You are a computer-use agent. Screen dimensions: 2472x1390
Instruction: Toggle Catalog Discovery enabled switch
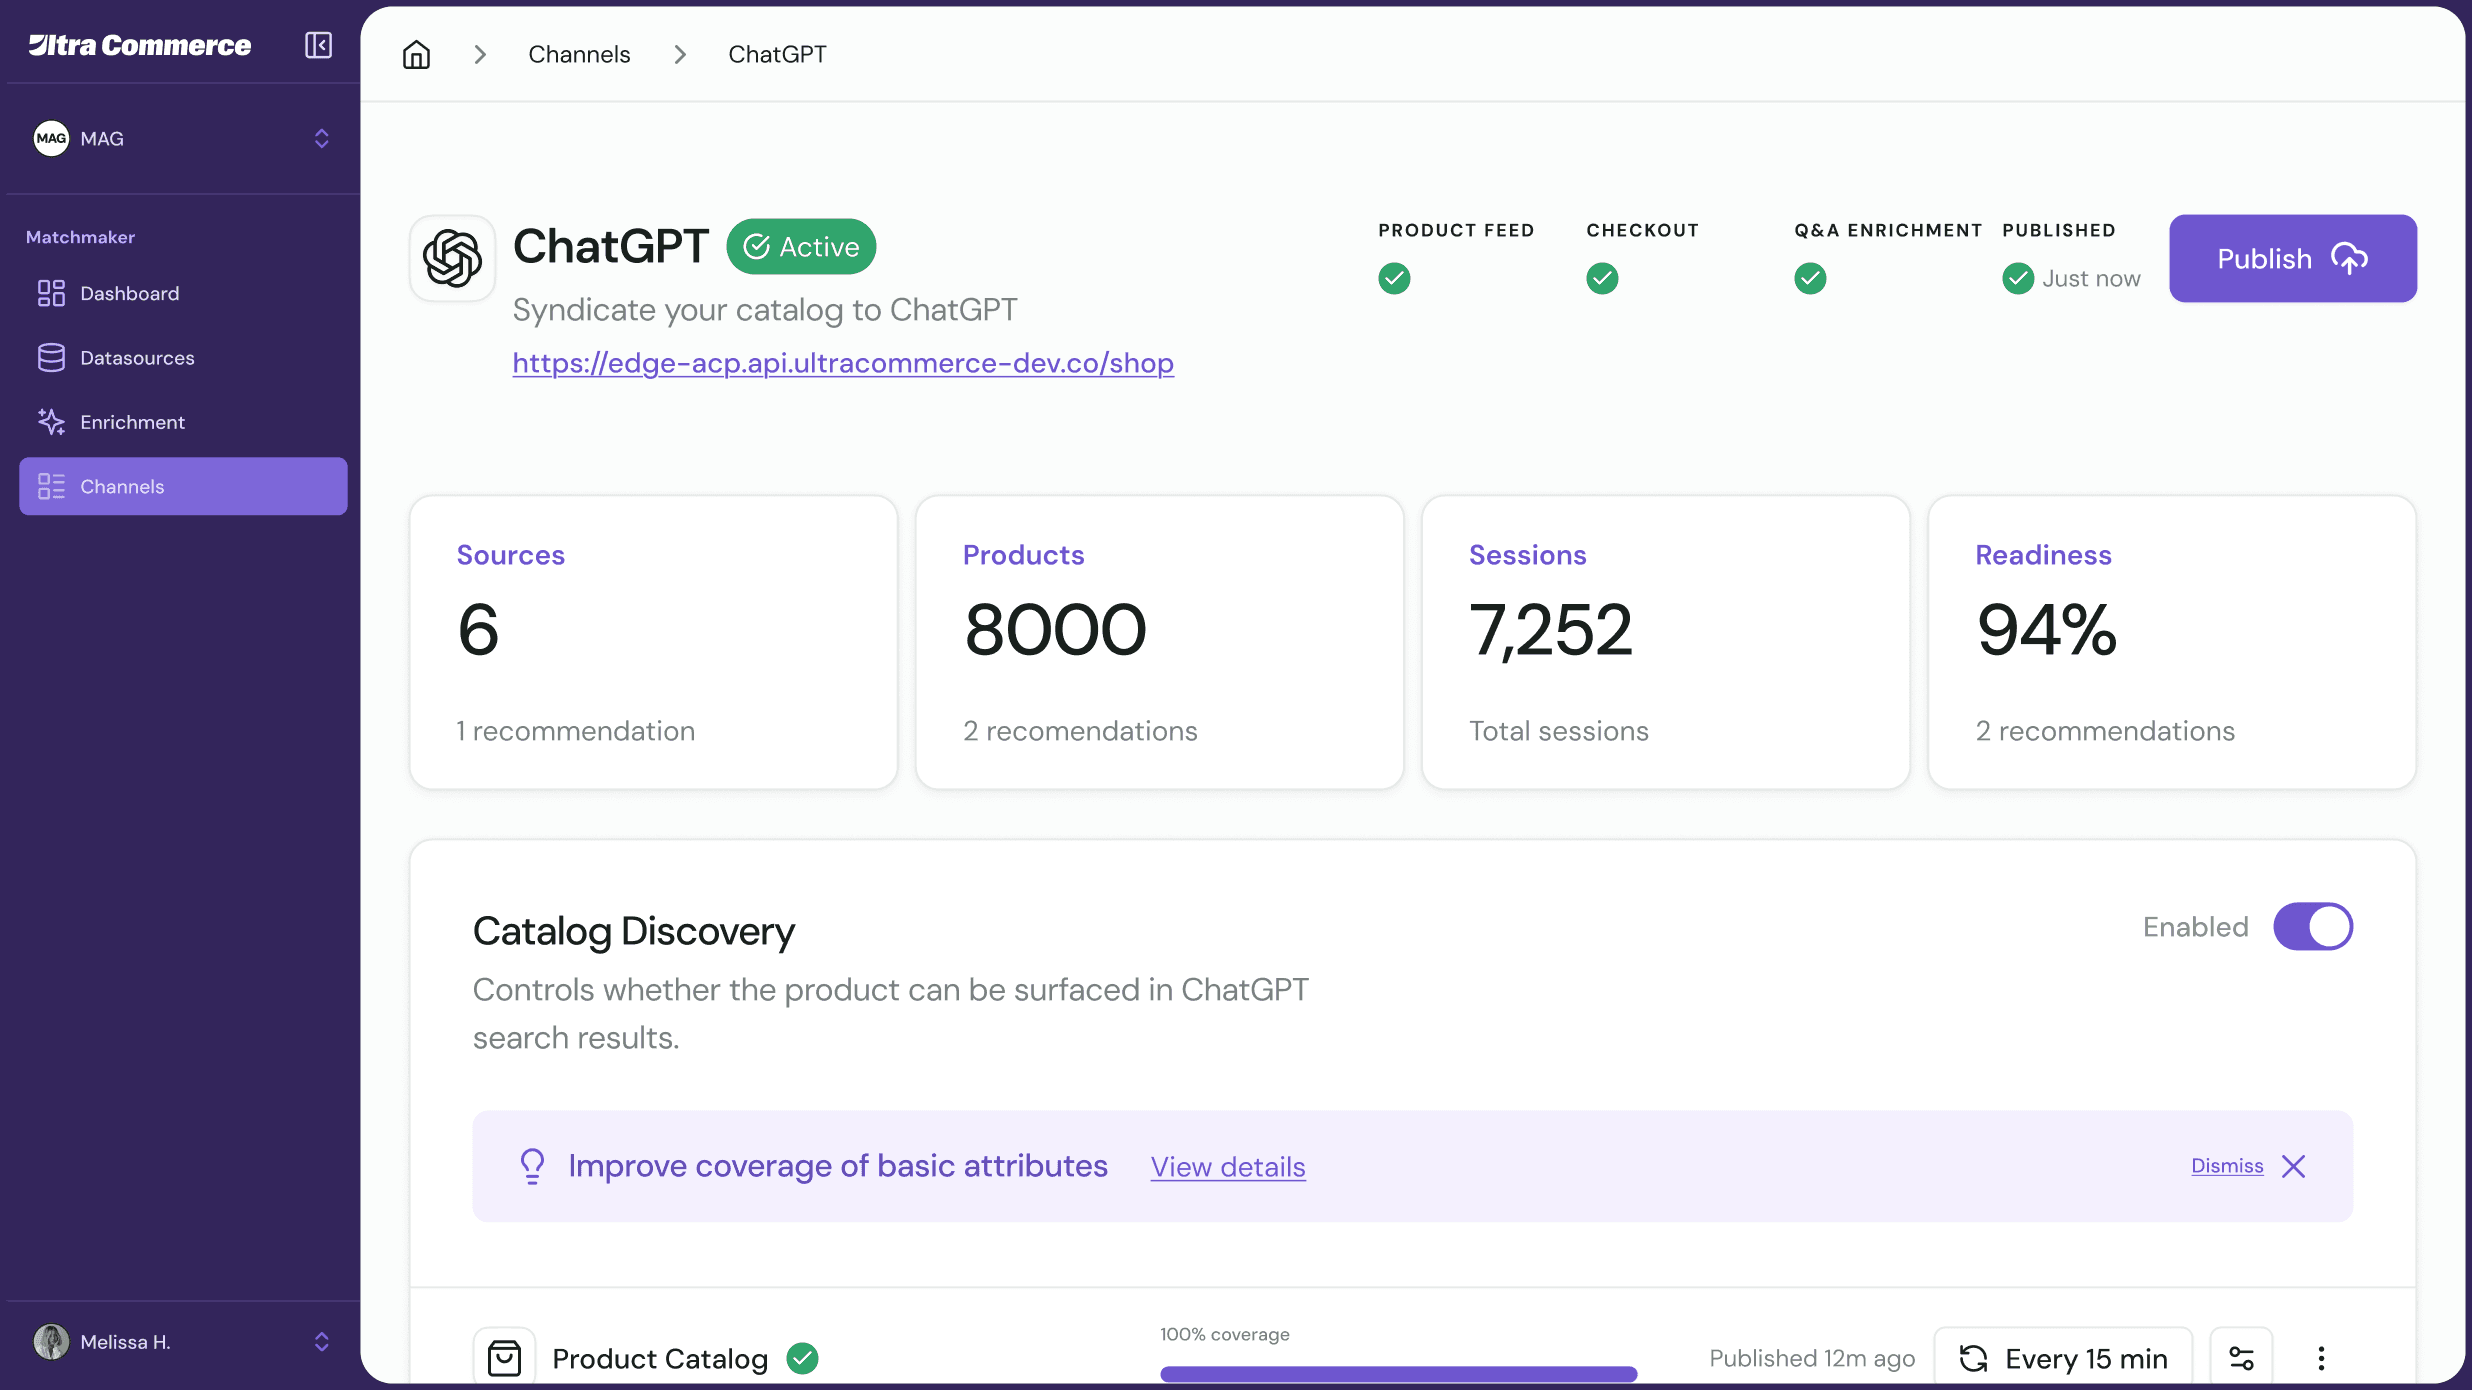point(2312,927)
